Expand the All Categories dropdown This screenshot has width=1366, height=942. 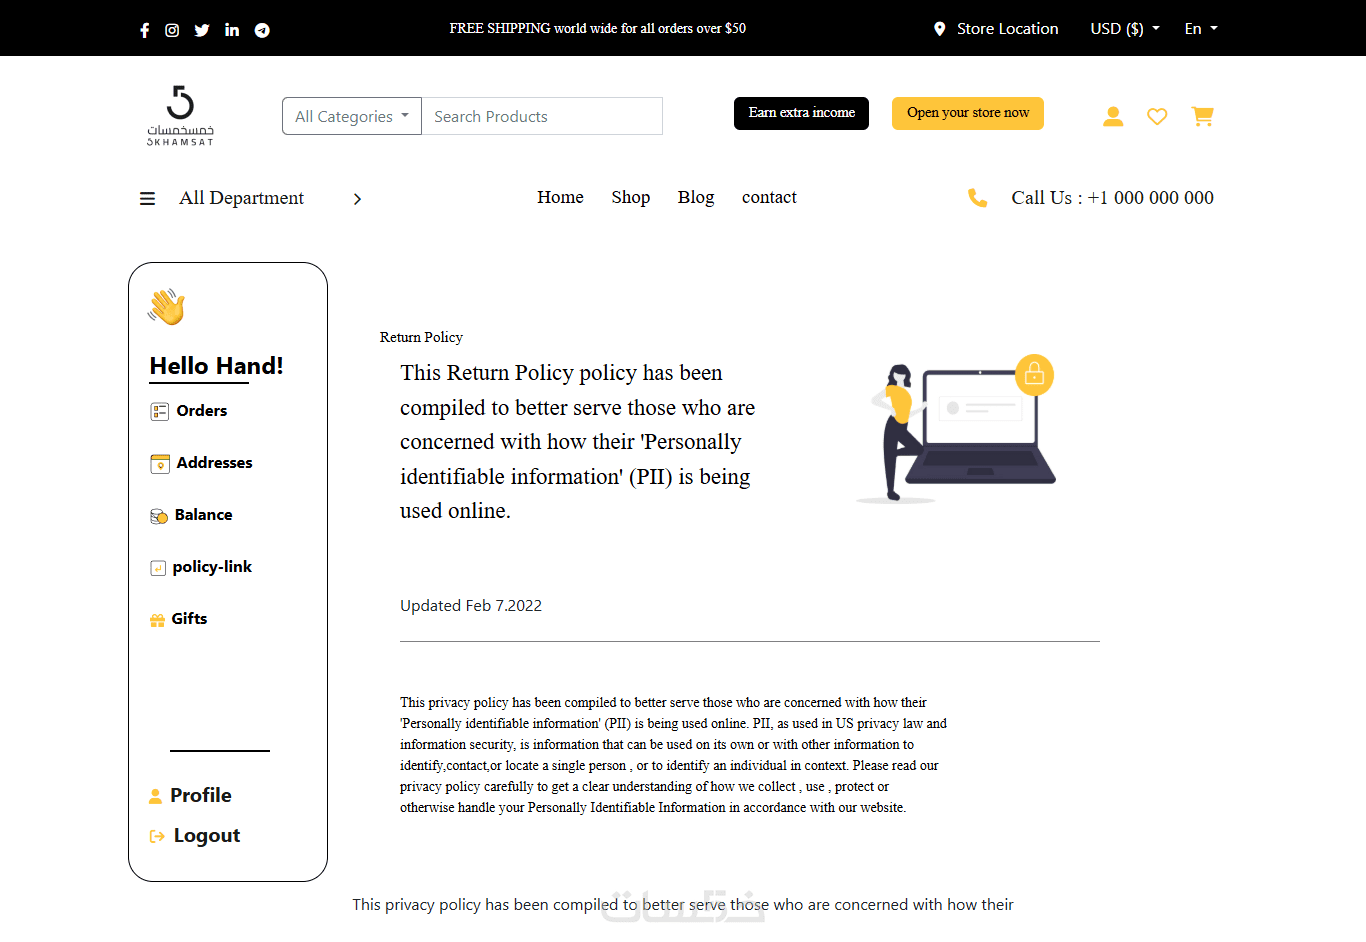point(352,116)
